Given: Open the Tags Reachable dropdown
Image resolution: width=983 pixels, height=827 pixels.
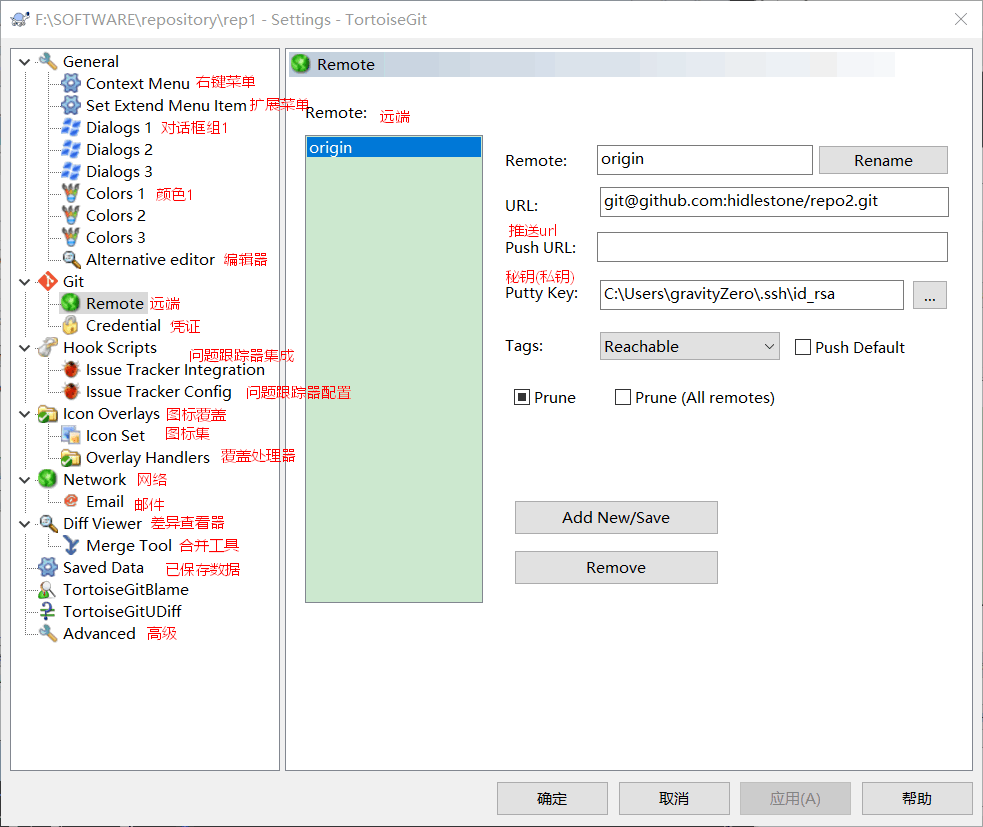Looking at the screenshot, I should (x=690, y=346).
